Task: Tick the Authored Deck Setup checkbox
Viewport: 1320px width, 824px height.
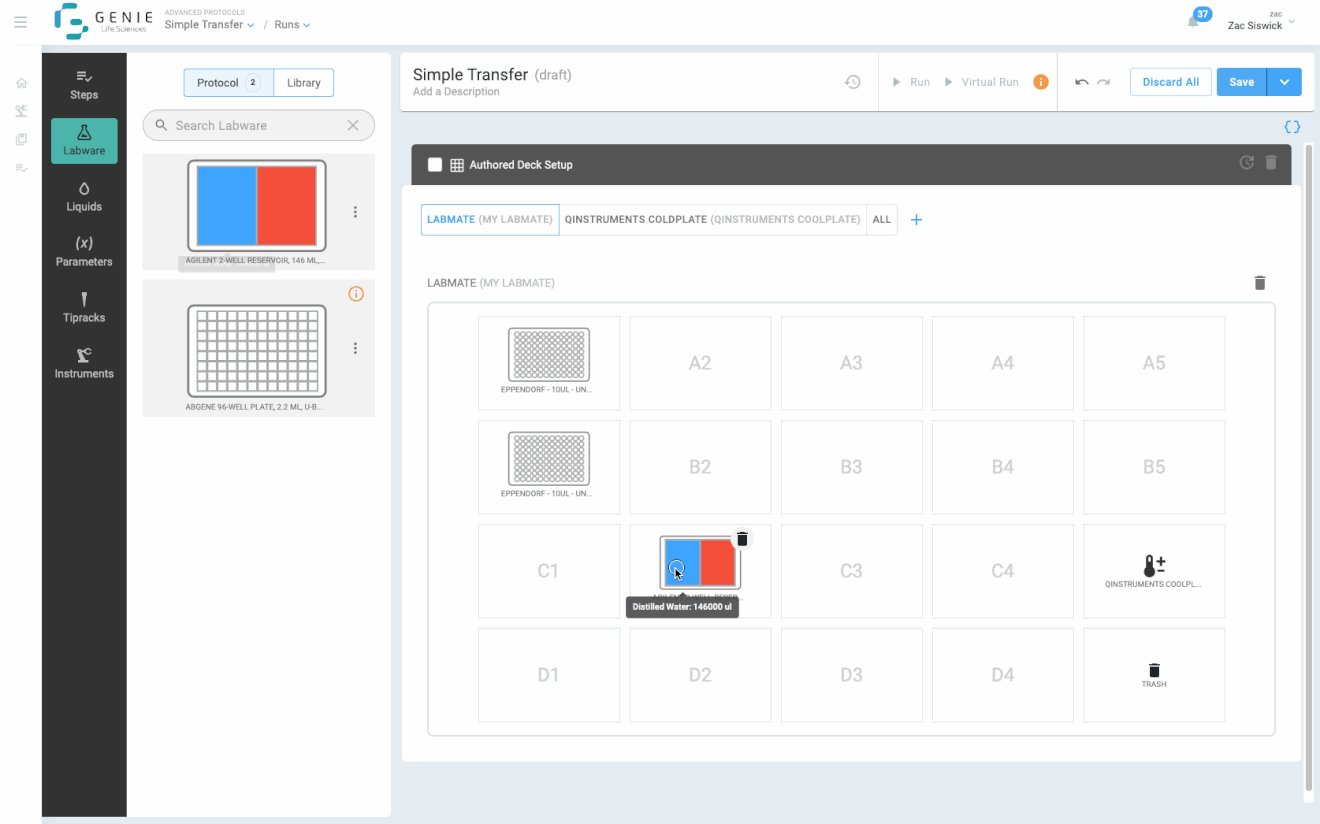Action: pos(435,165)
